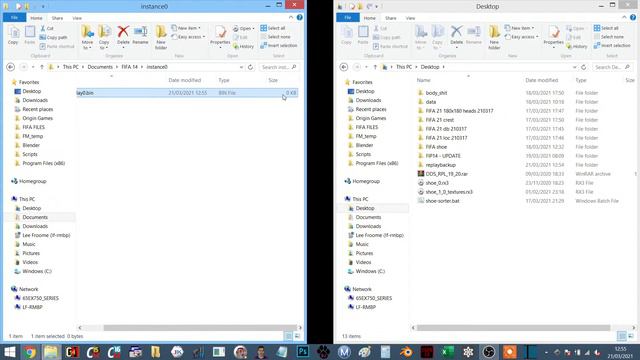The image size is (640, 360).
Task: Open help icon in instance0 window
Action: coord(300,18)
